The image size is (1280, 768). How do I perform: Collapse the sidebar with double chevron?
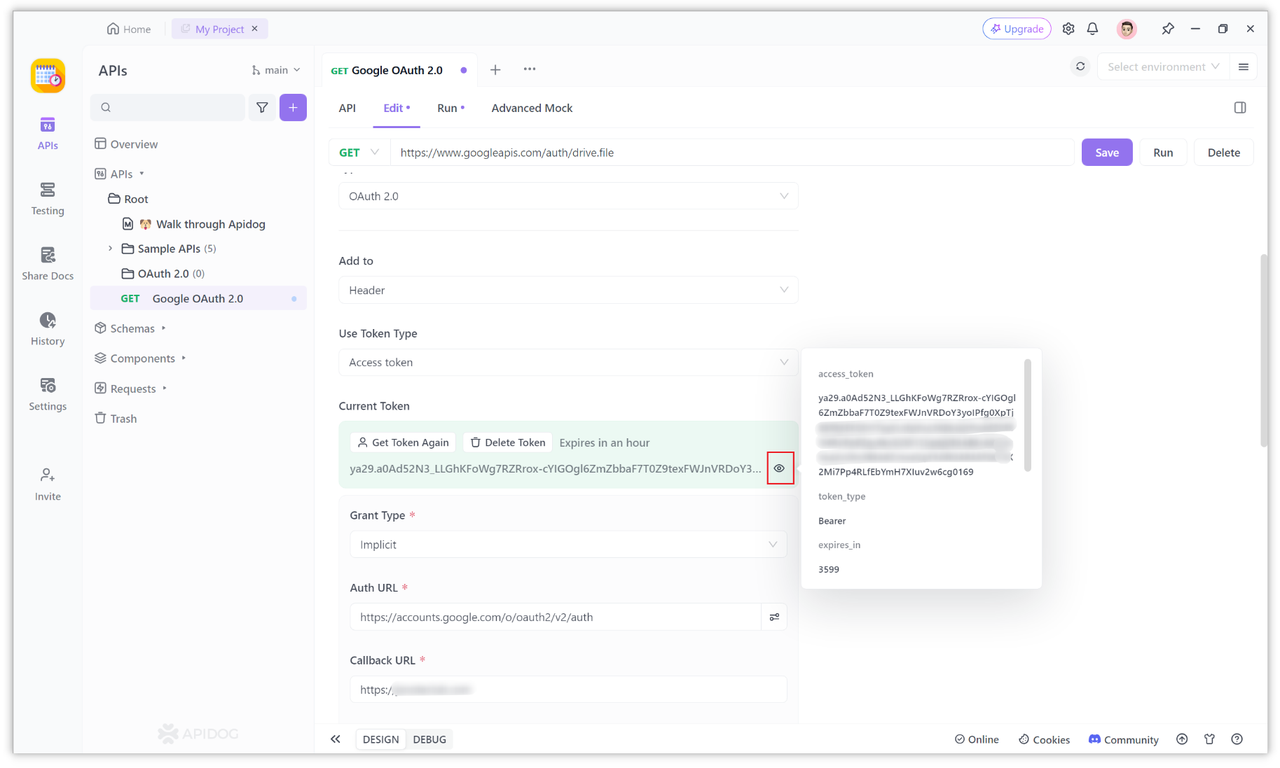(336, 739)
